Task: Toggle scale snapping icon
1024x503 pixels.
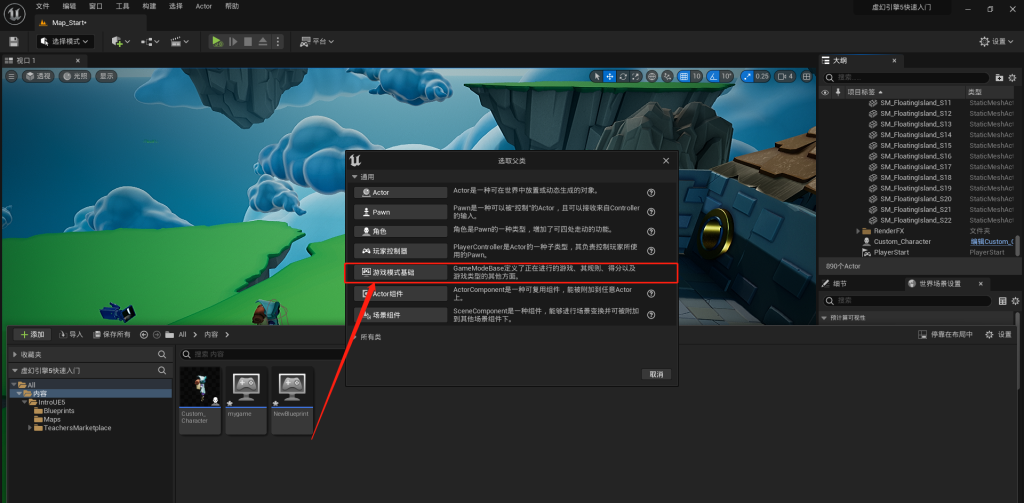Action: [x=747, y=76]
